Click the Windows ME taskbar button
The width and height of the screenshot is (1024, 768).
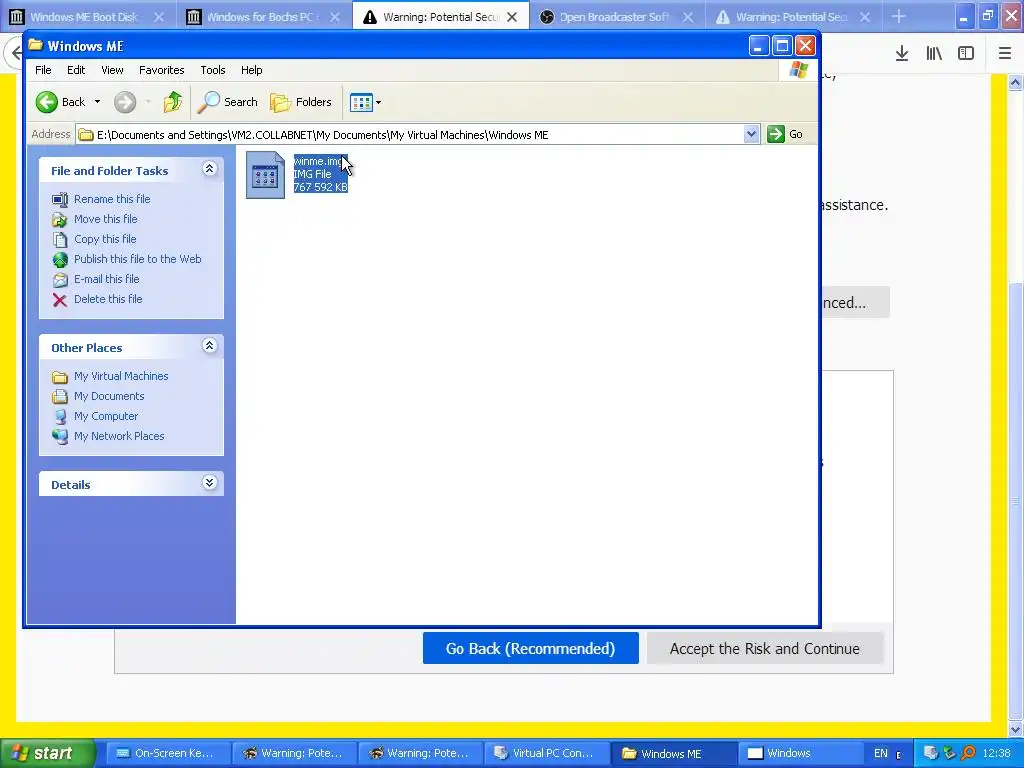click(673, 753)
